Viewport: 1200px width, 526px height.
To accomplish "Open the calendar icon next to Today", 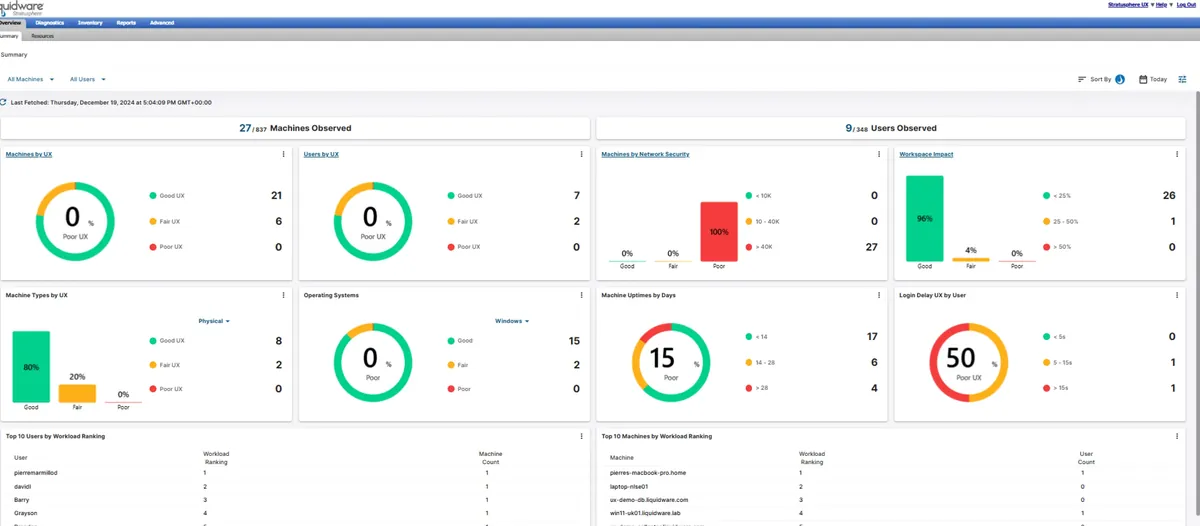I will click(1143, 79).
